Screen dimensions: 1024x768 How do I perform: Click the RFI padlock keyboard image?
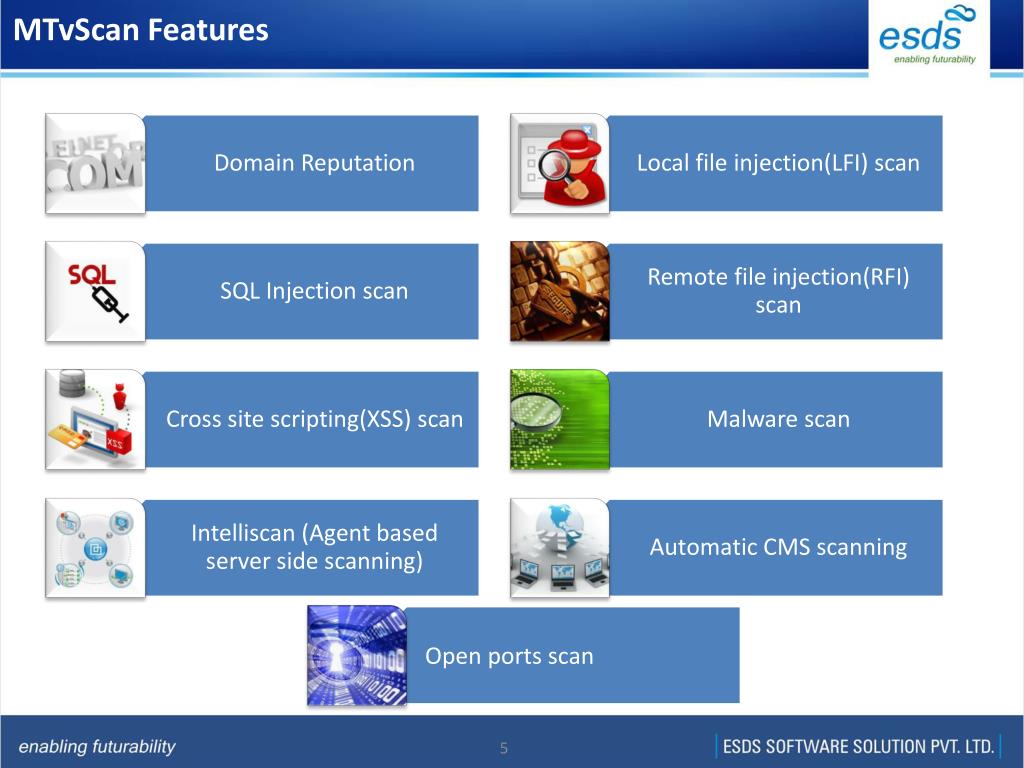(560, 291)
